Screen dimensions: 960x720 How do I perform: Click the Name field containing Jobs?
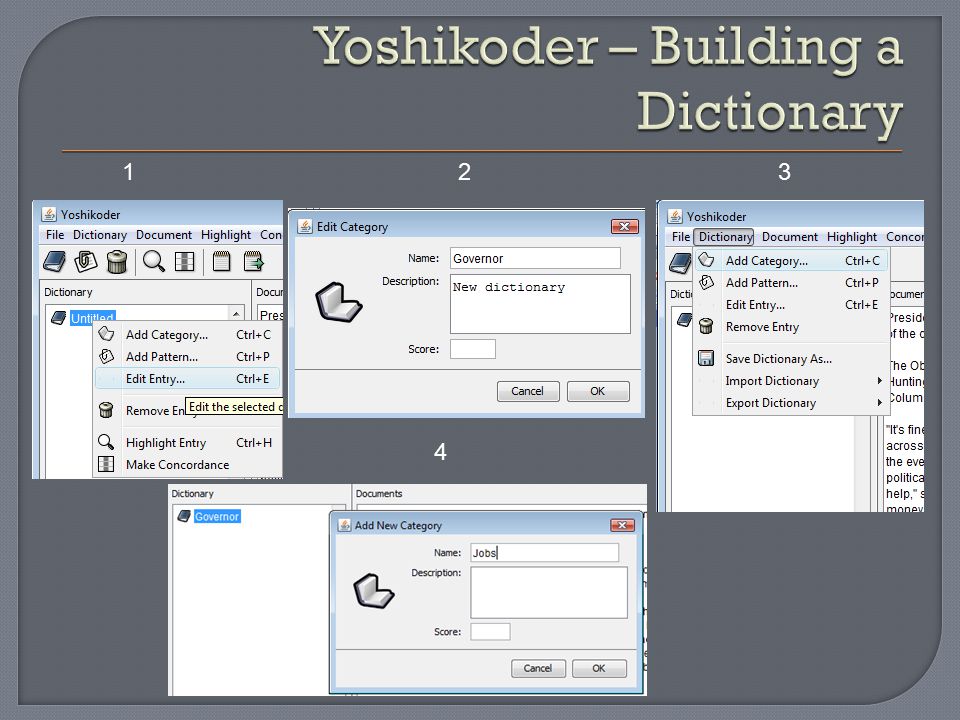(544, 552)
